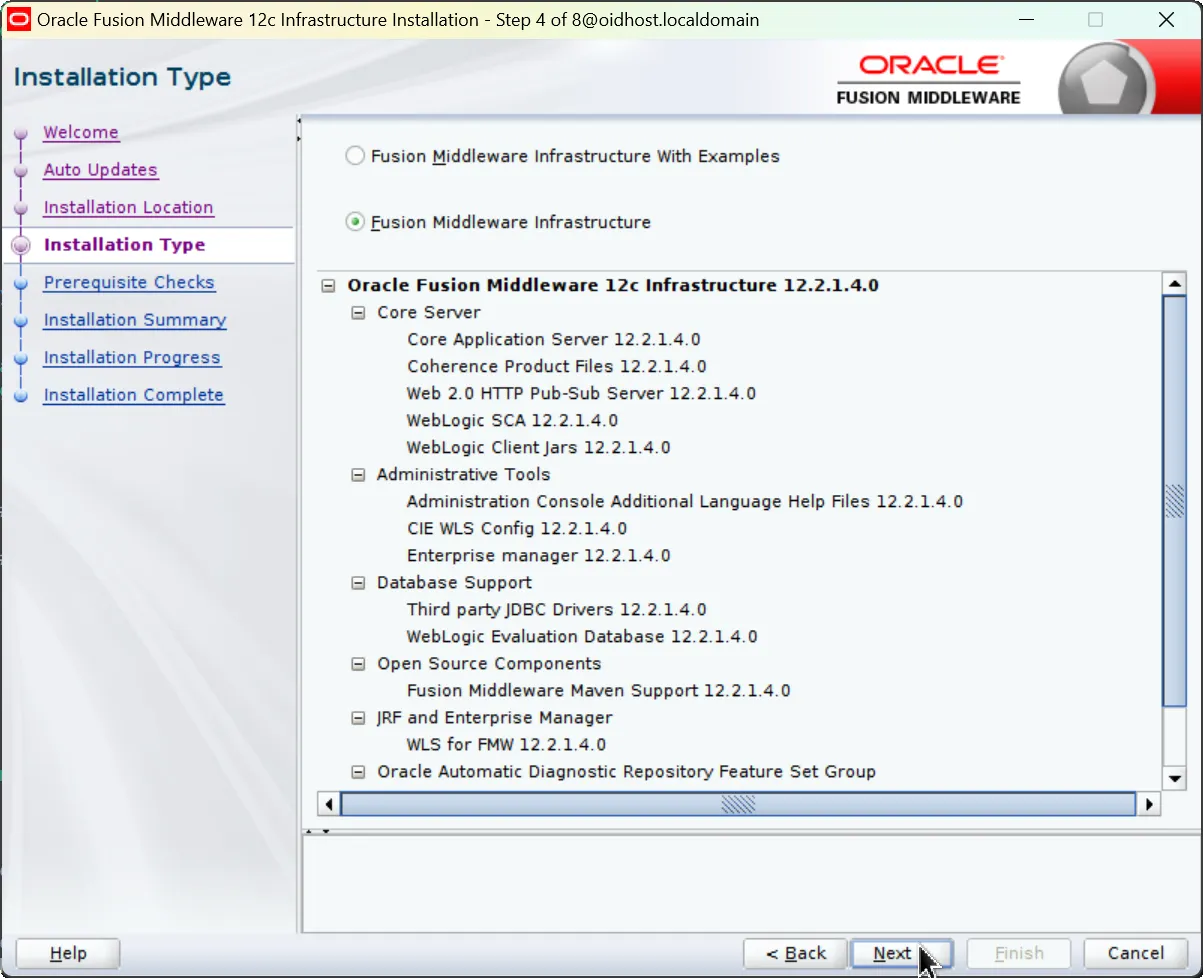Minimize the installer window

(1026, 20)
